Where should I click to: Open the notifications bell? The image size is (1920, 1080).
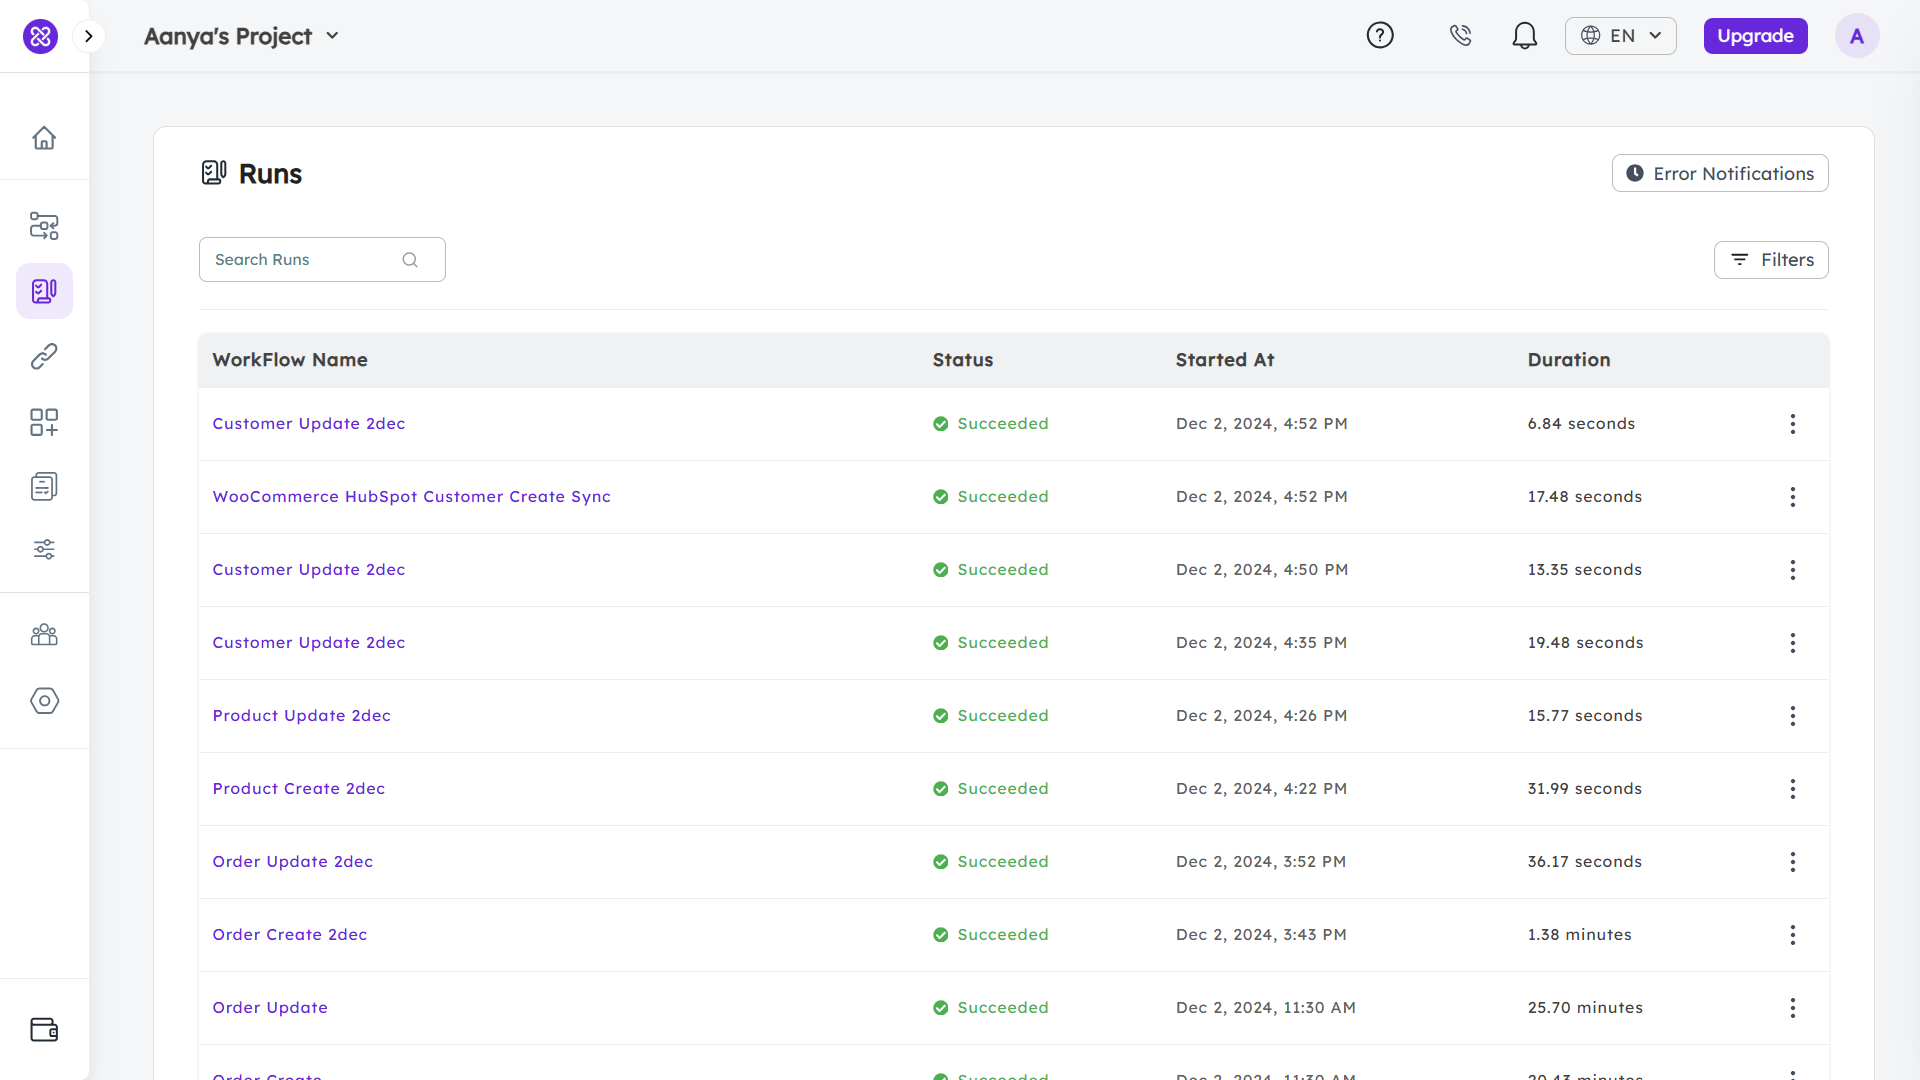(1524, 35)
